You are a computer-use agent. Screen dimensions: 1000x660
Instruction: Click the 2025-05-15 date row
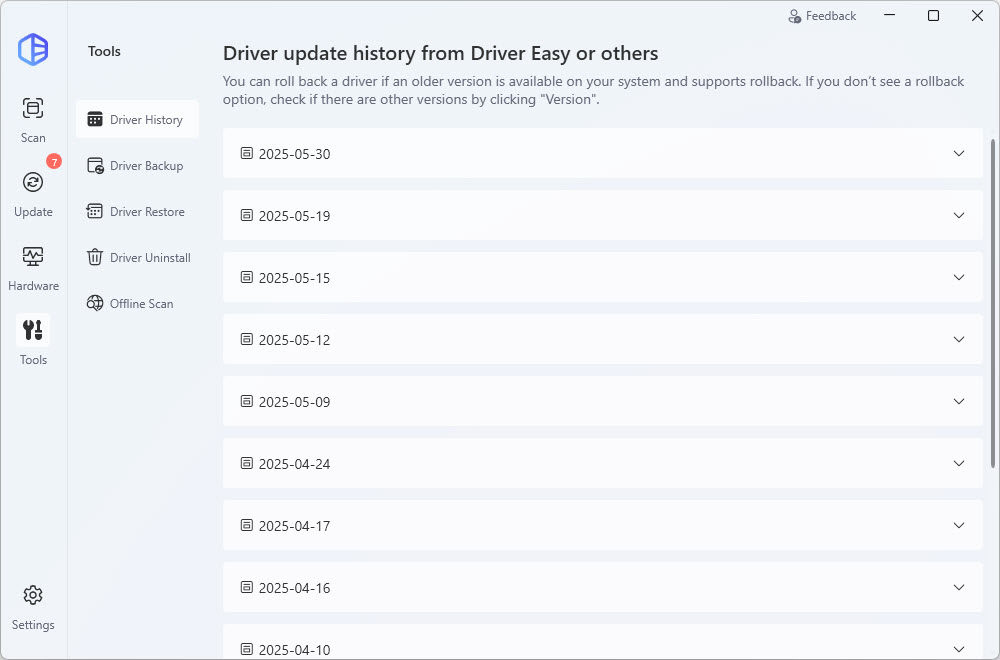point(600,278)
